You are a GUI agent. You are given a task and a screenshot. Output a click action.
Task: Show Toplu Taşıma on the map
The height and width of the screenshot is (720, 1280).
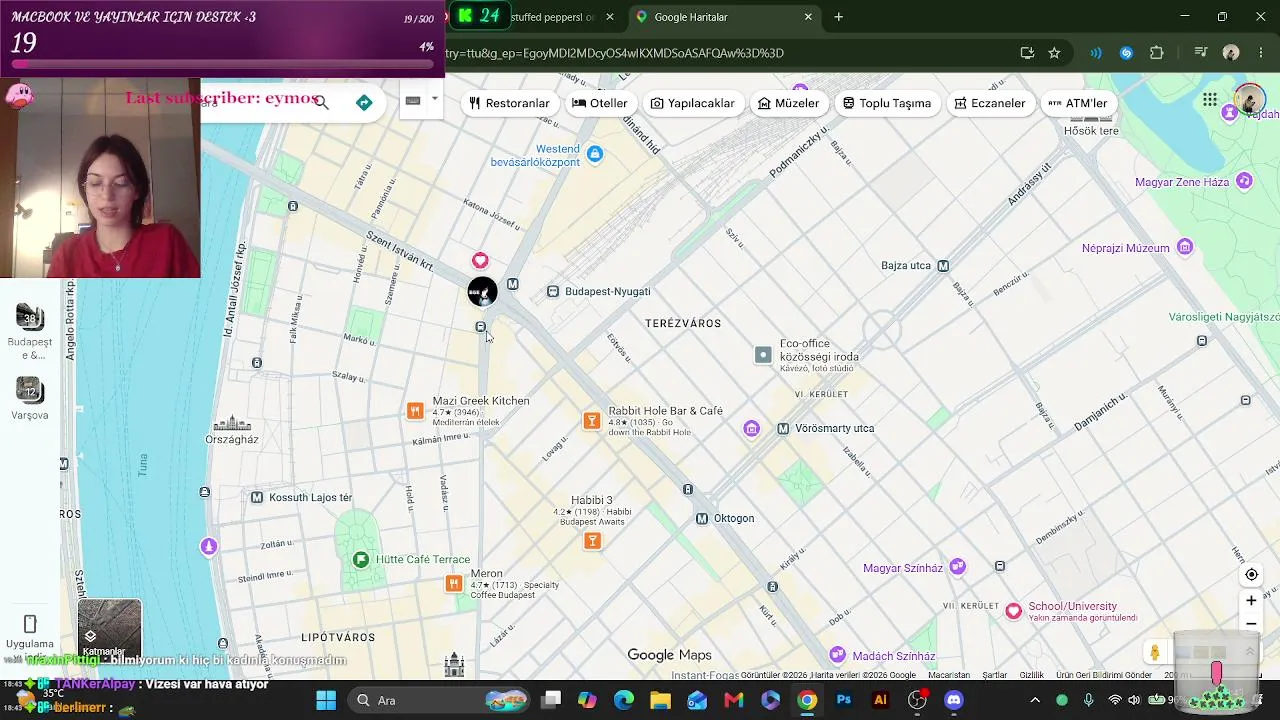[x=887, y=103]
